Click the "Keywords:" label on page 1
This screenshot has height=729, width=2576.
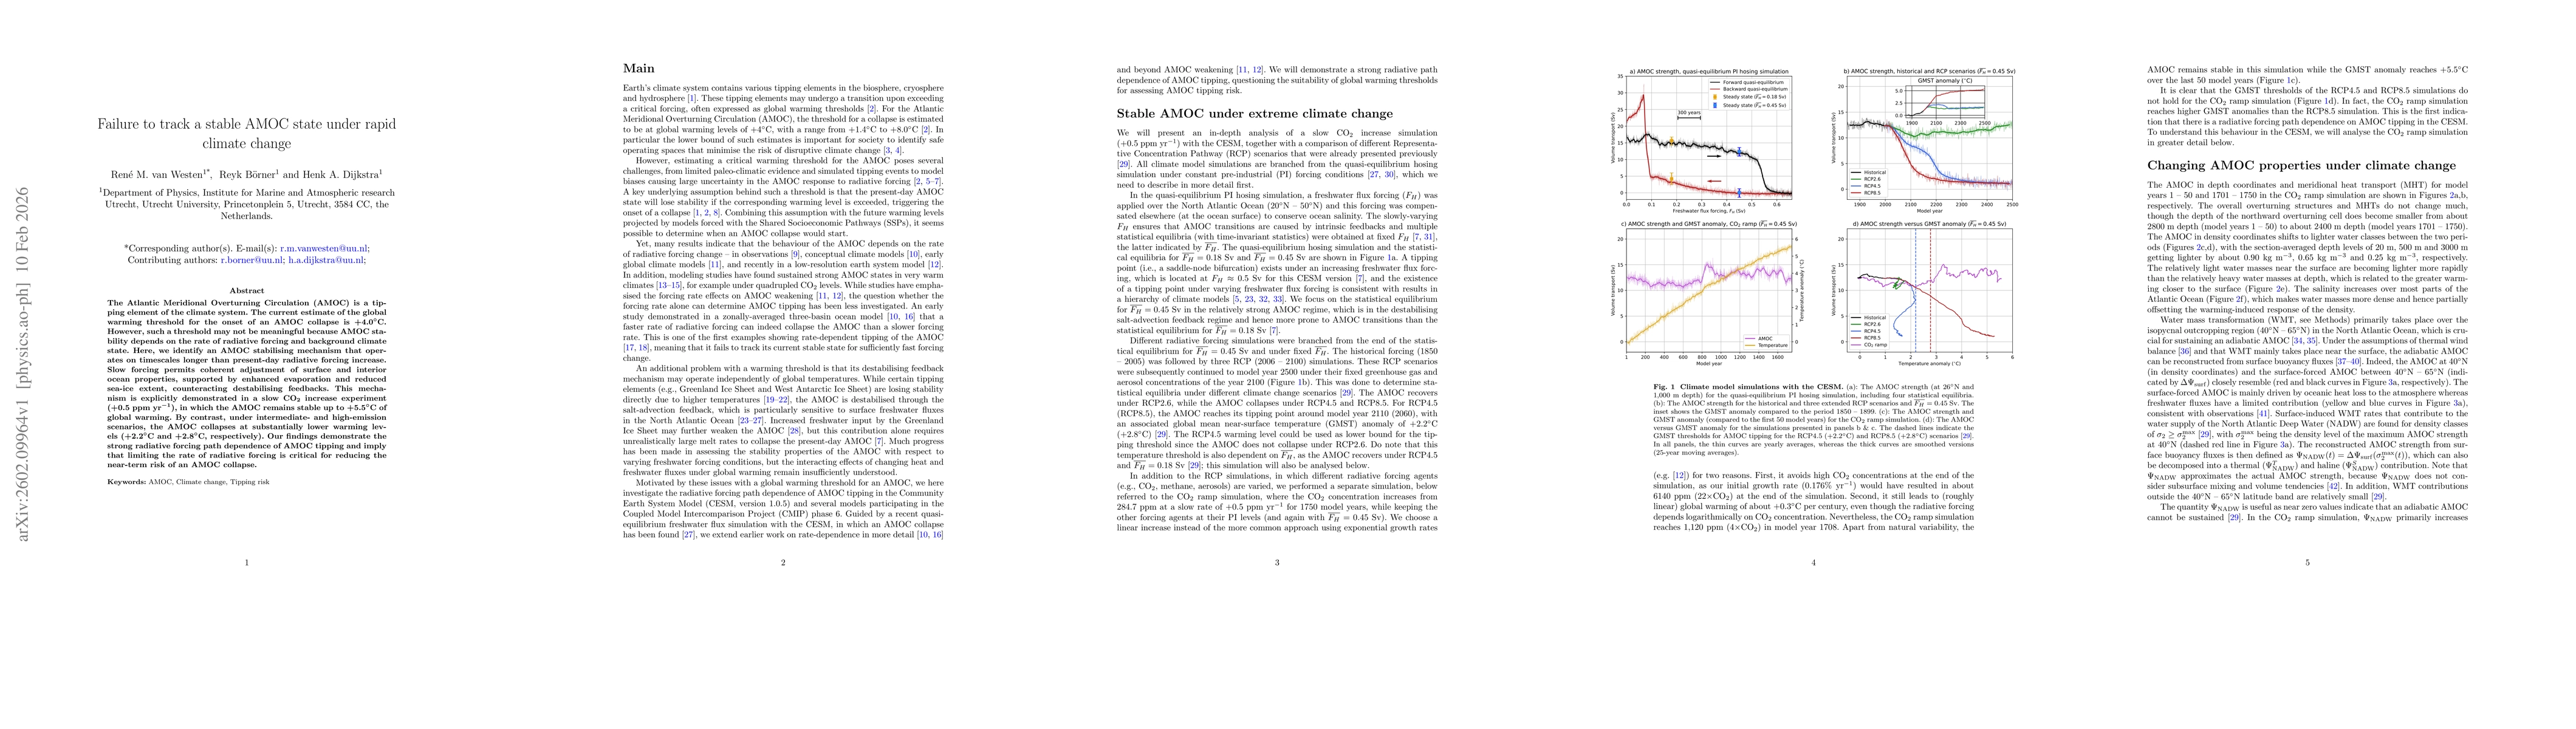(126, 482)
